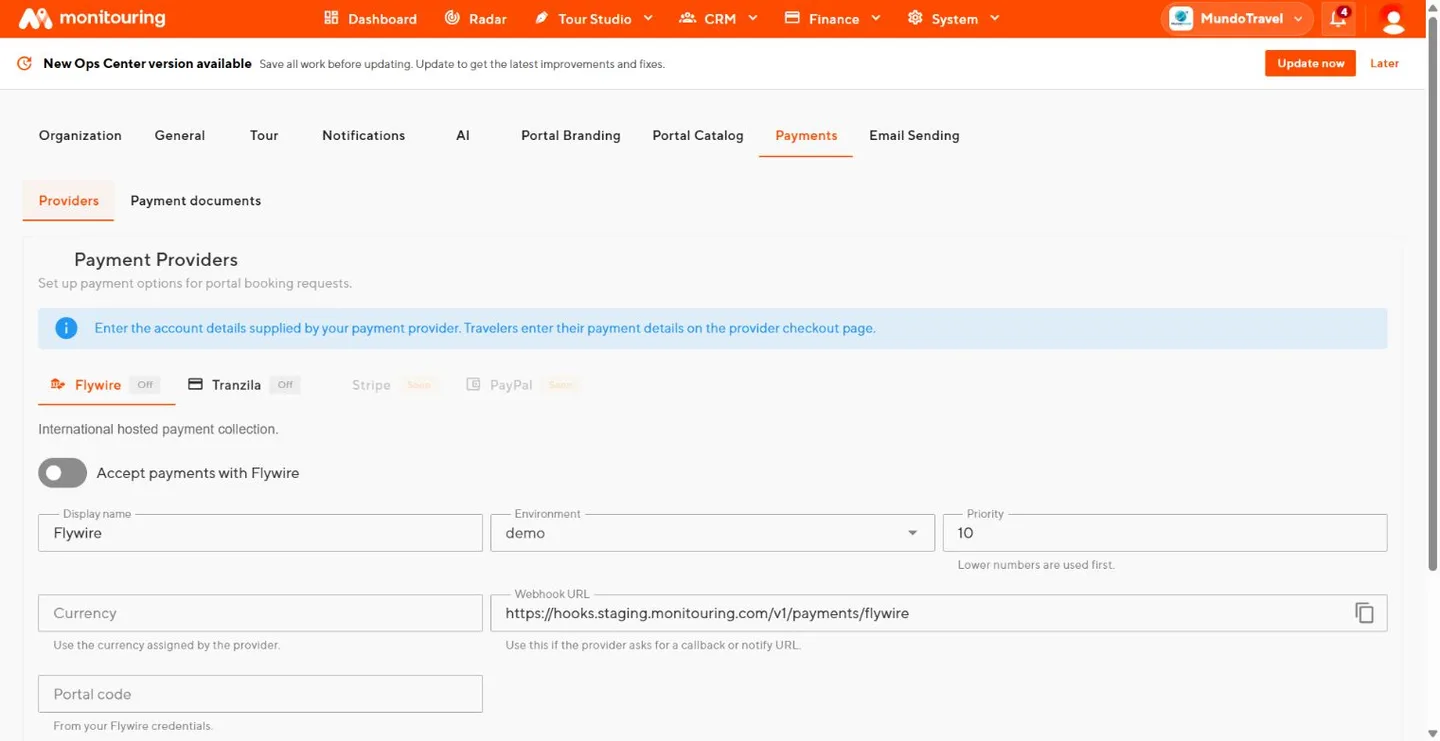Click the Display name field
1440x741 pixels.
[x=260, y=533]
